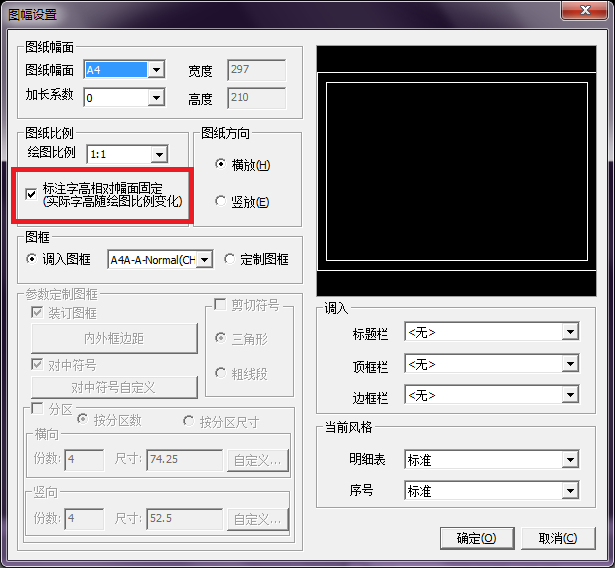This screenshot has height=568, width=615.
Task: Click the 确定(O) button
Action: [x=477, y=538]
